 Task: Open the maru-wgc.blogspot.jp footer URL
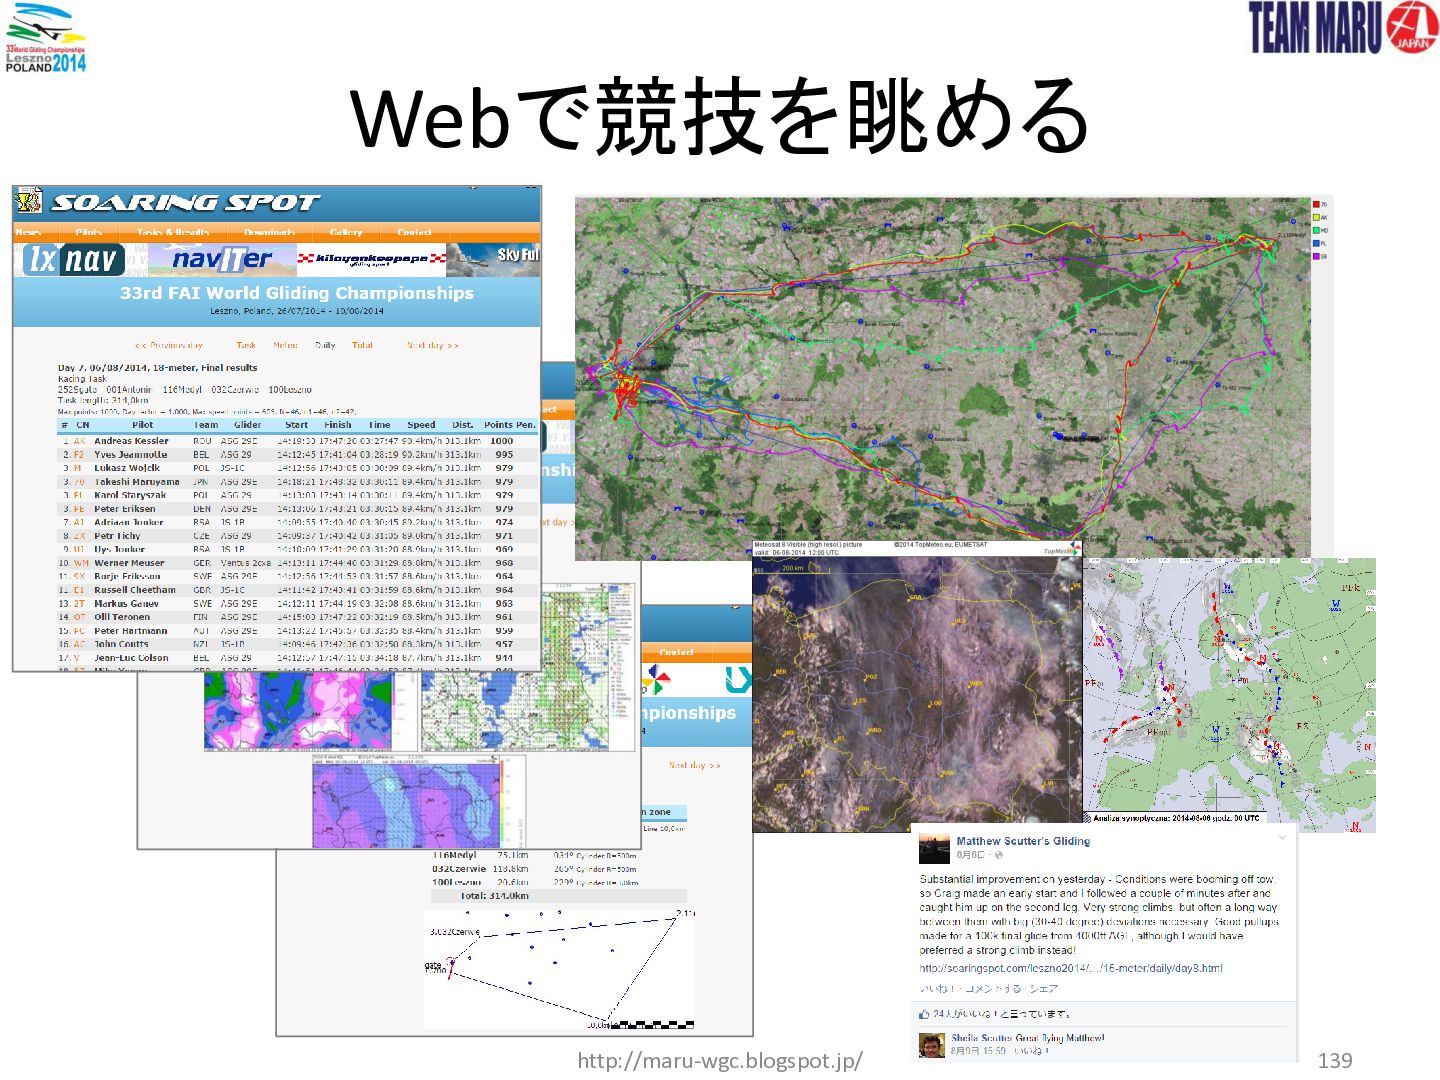(x=720, y=1060)
